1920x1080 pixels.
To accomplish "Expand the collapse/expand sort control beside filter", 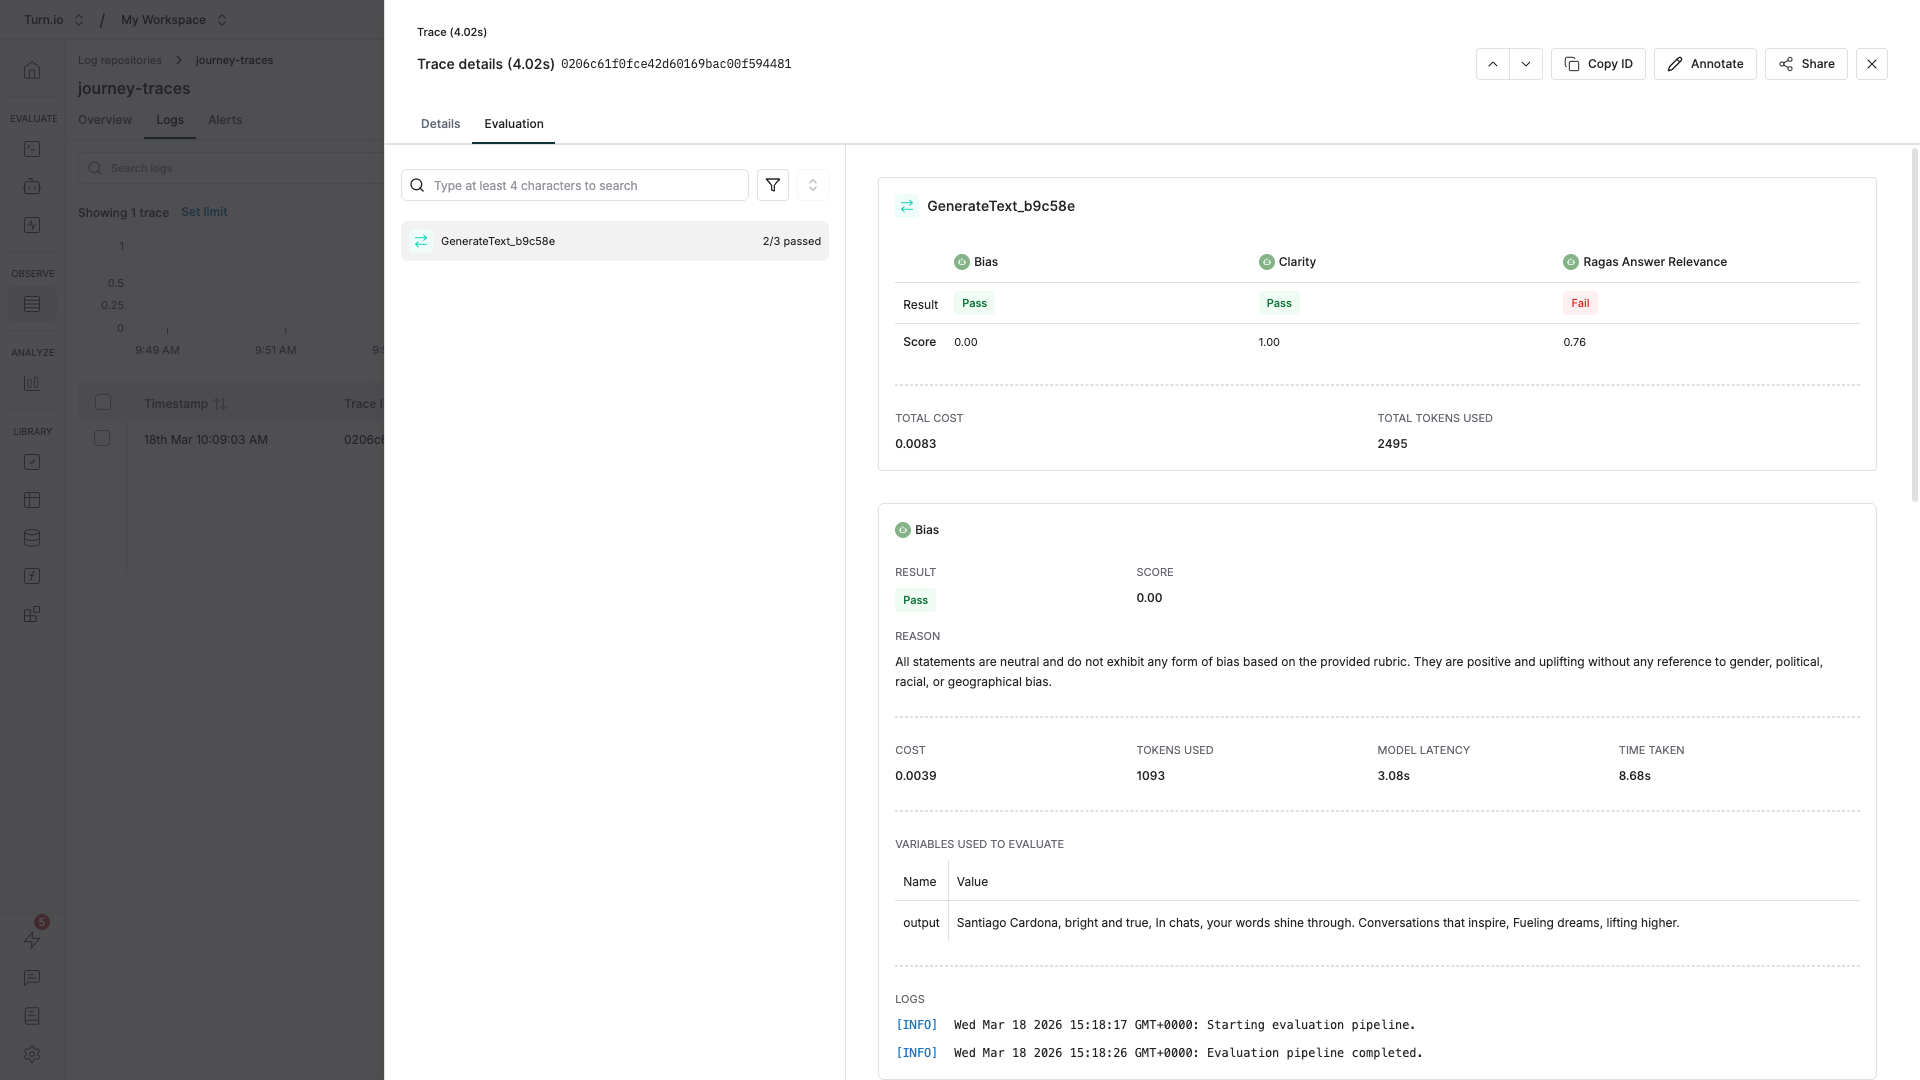I will tap(812, 185).
